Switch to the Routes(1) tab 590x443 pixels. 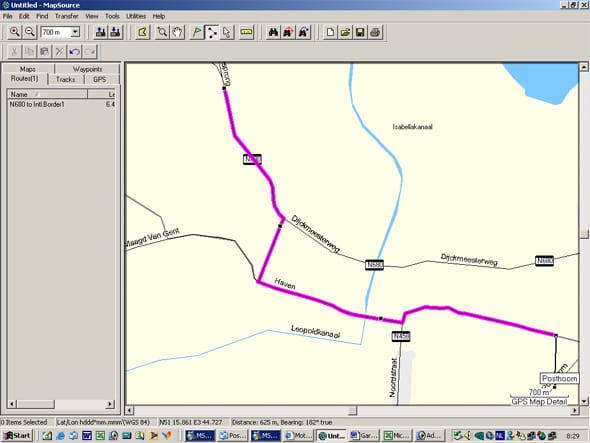pos(24,79)
